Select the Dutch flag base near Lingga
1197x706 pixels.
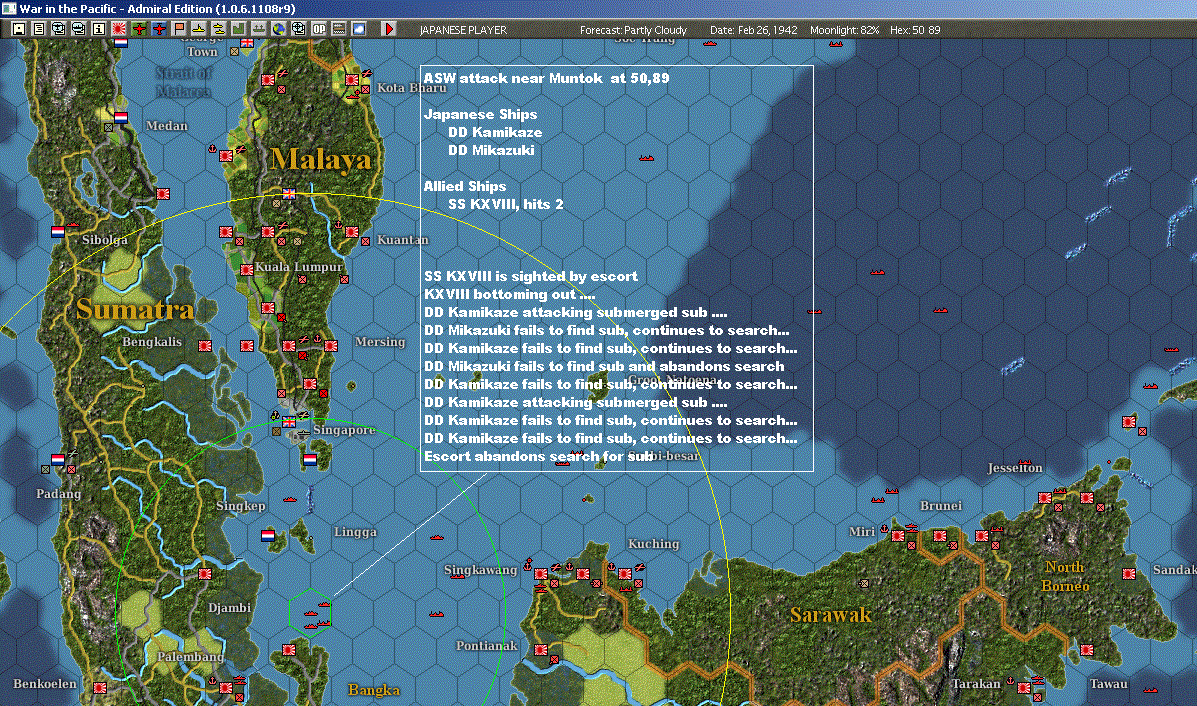tap(267, 536)
